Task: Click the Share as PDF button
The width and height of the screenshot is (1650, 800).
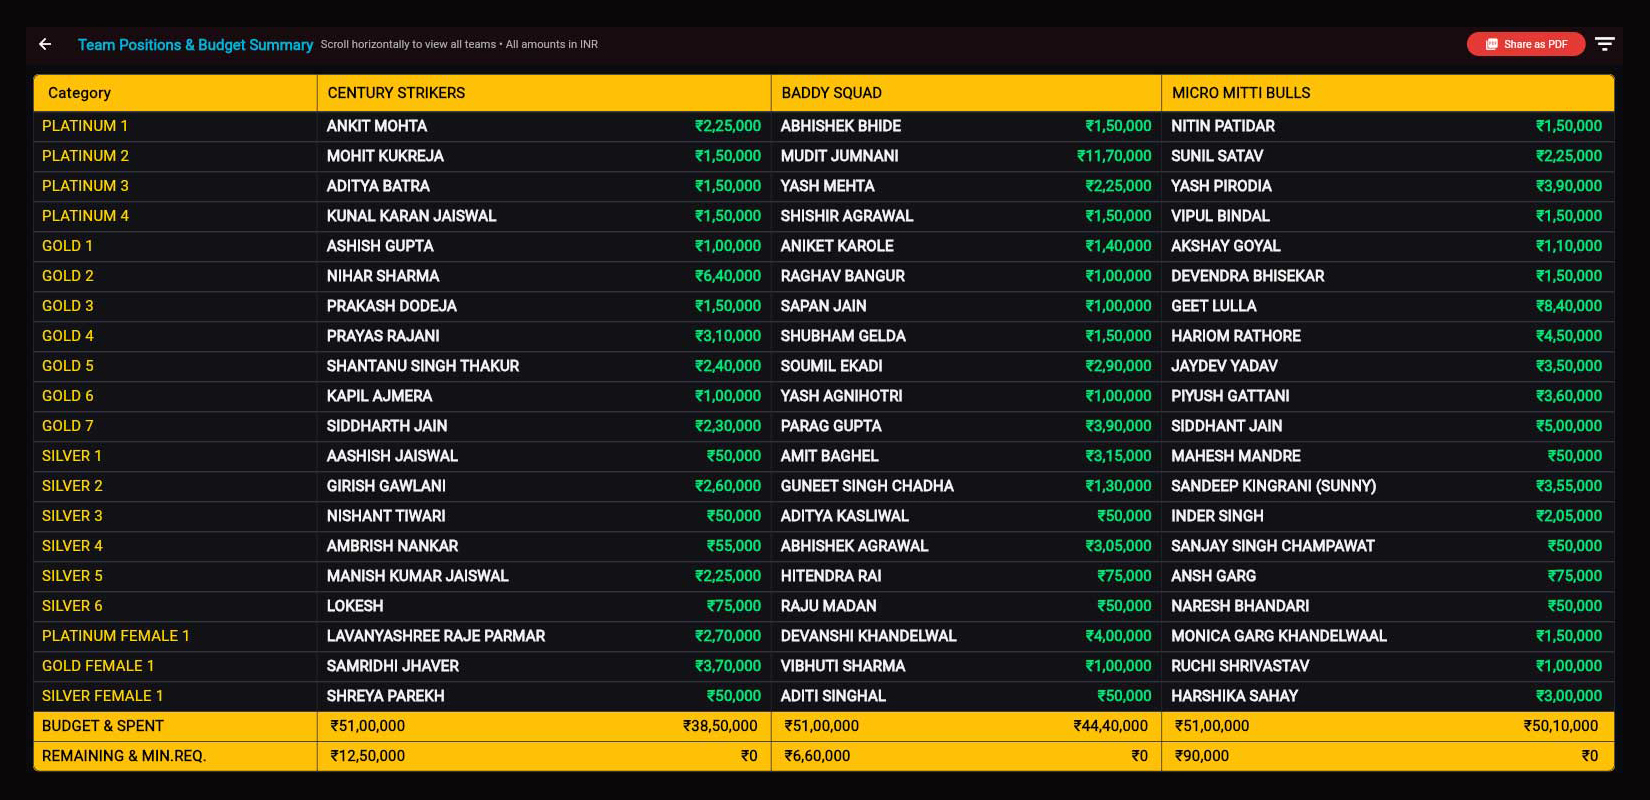Action: coord(1525,44)
